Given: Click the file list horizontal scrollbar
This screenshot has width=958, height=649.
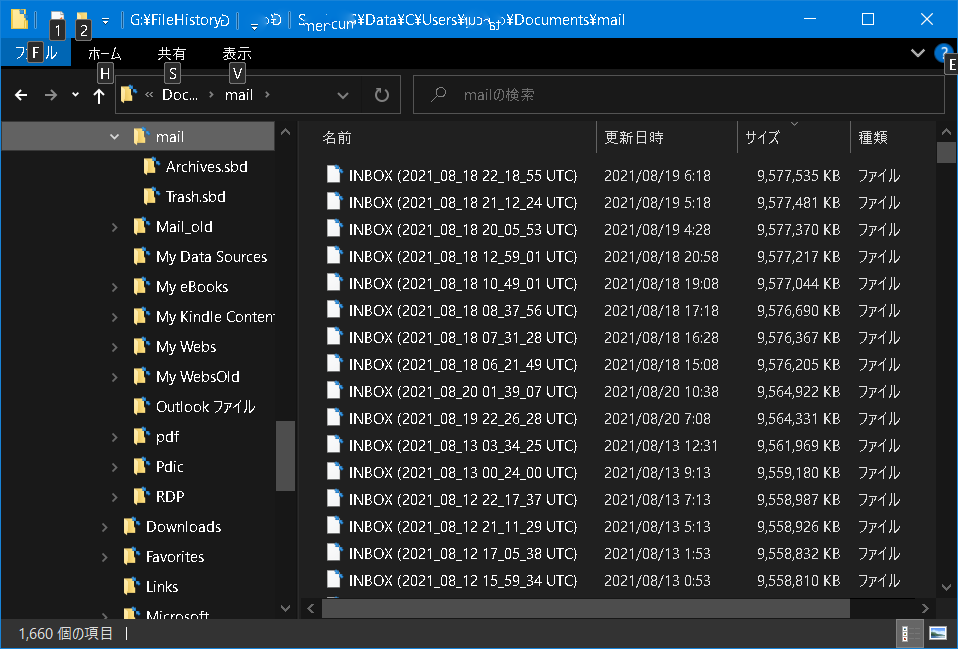Looking at the screenshot, I should pyautogui.click(x=585, y=608).
